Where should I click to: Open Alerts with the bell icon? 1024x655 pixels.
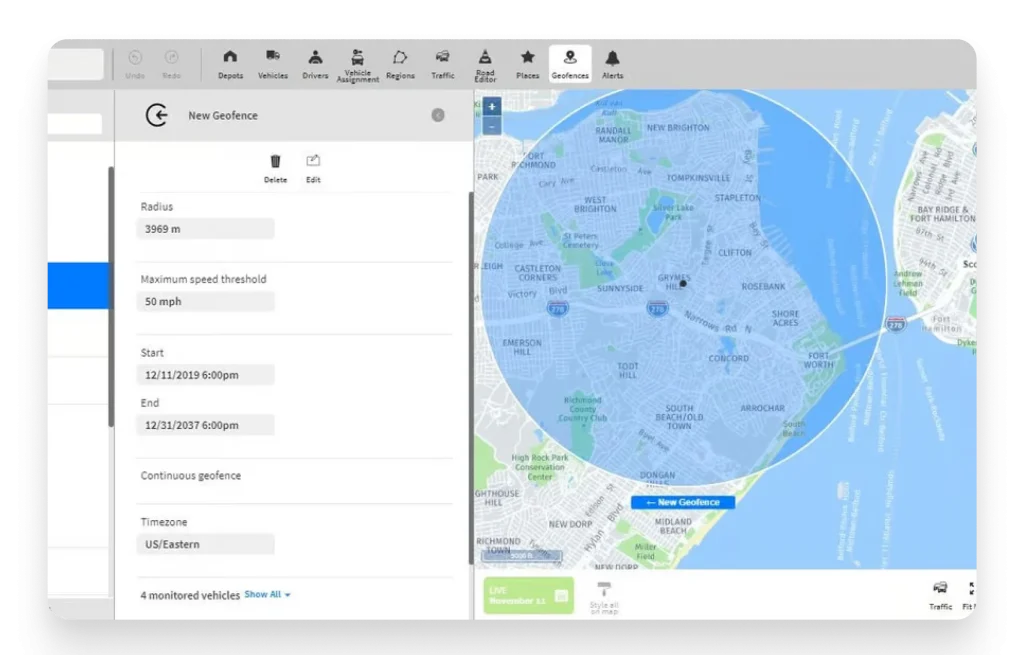612,63
